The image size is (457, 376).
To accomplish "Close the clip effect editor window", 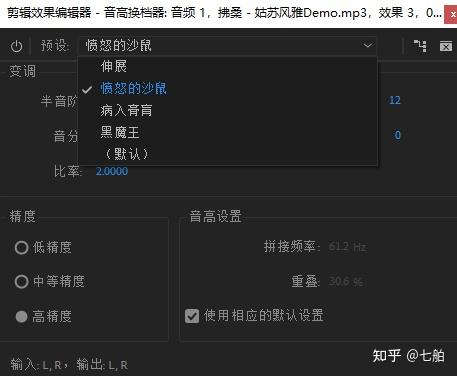I will (451, 15).
